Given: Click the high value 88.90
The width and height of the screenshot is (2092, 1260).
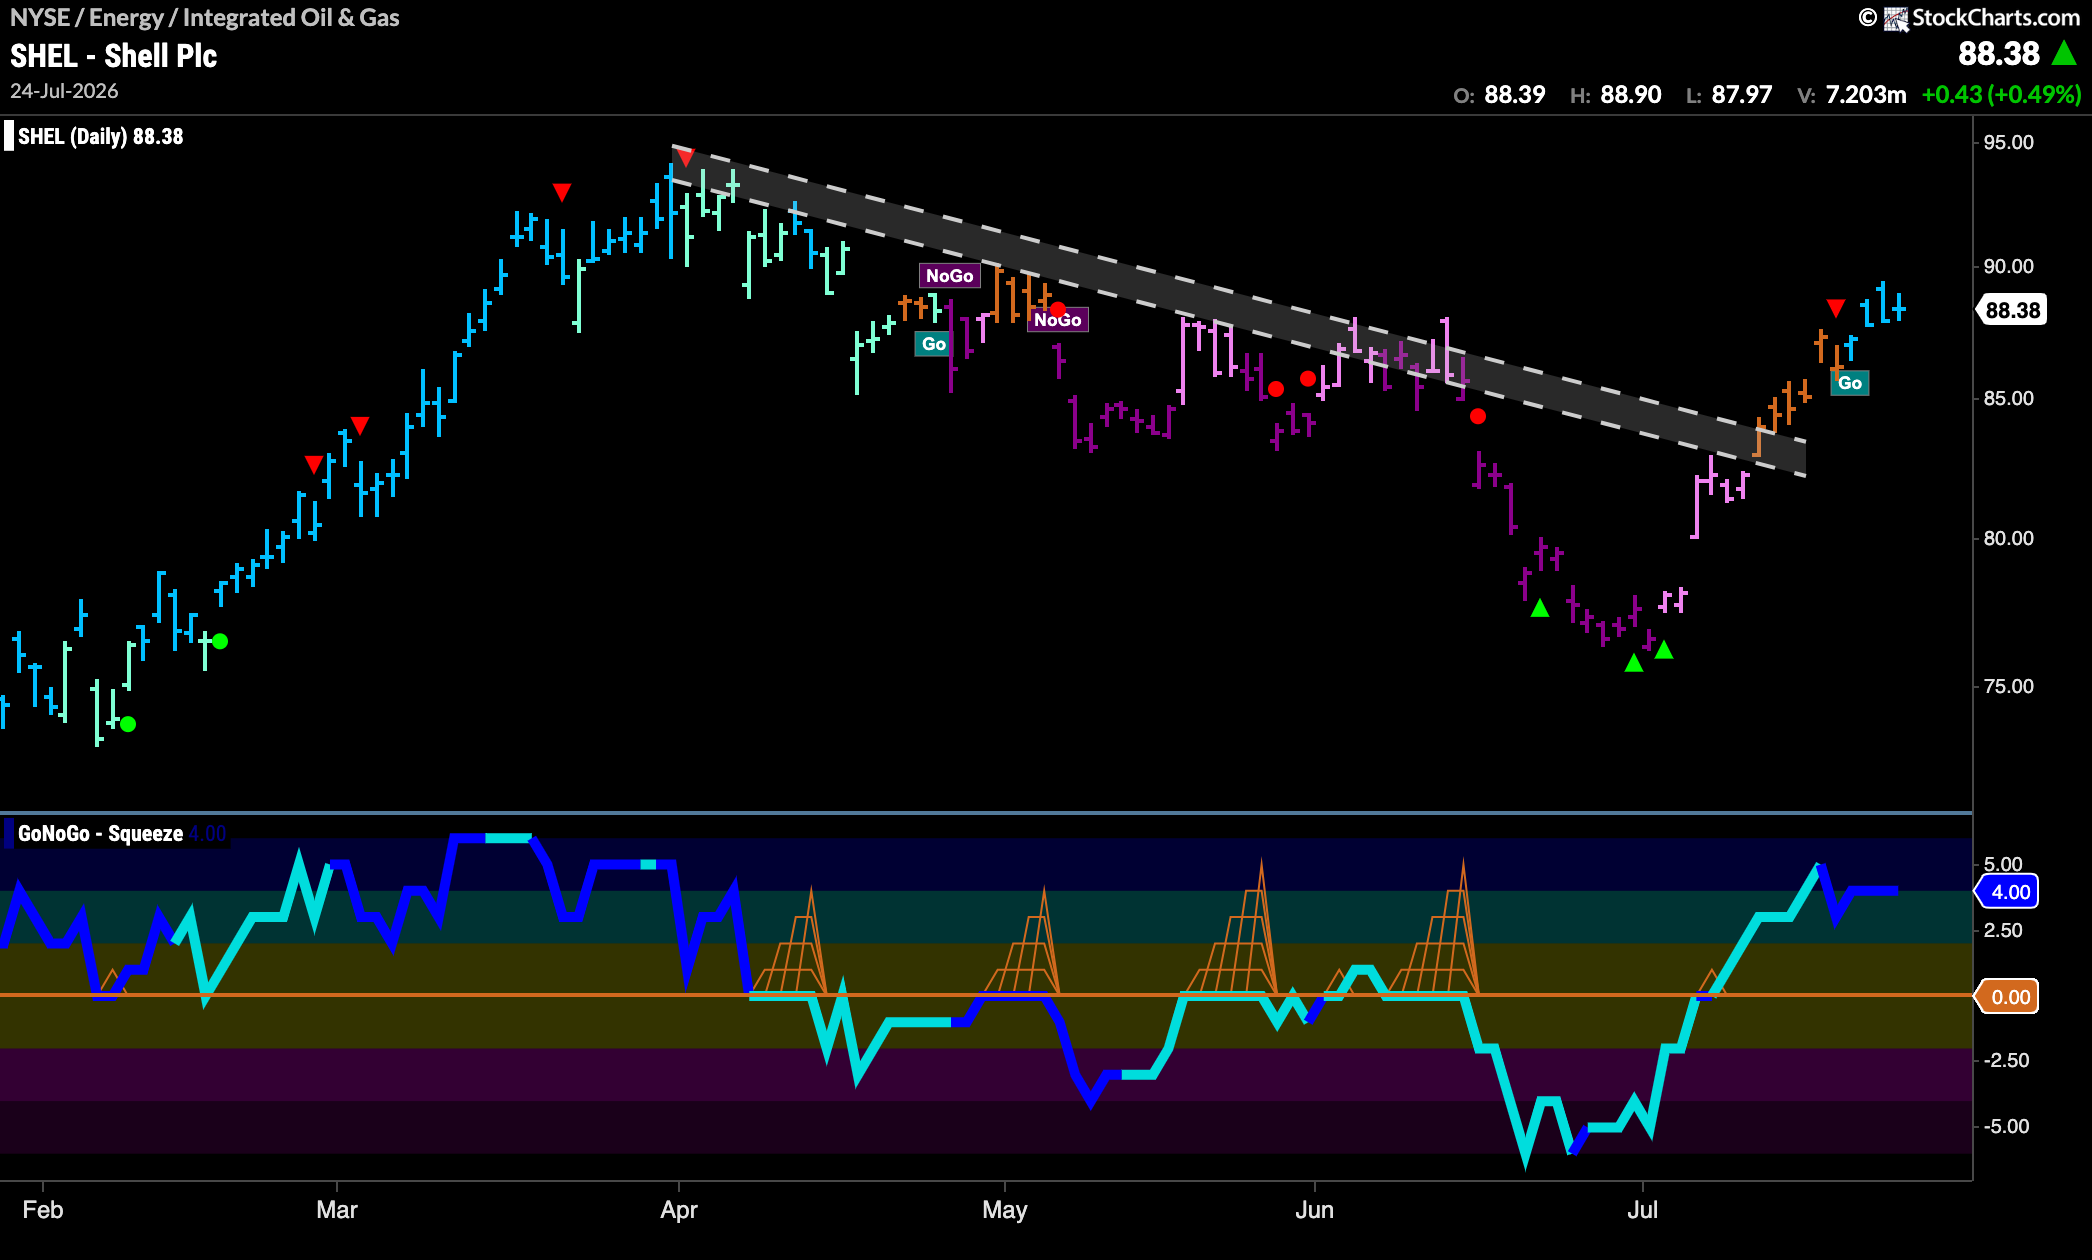Looking at the screenshot, I should (x=1630, y=95).
